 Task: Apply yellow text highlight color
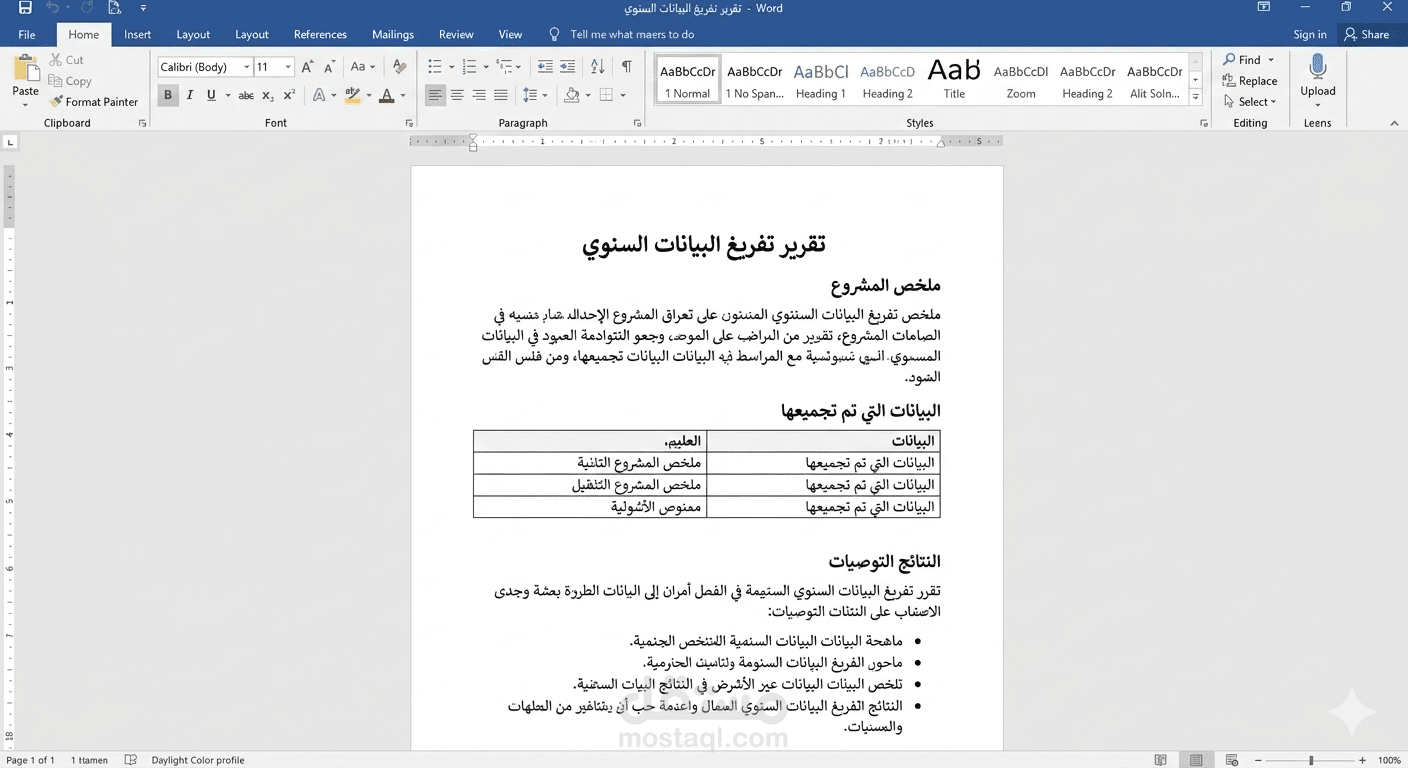coord(352,96)
